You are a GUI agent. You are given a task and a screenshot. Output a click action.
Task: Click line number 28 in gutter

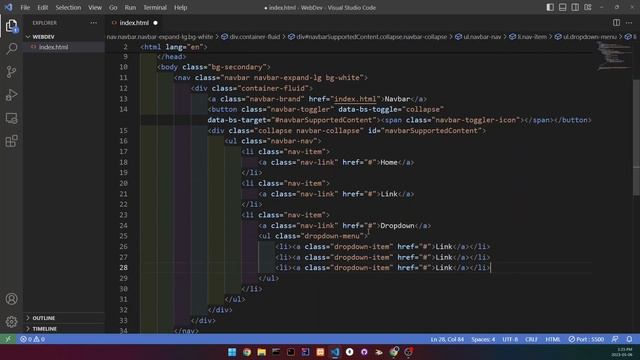tap(123, 268)
